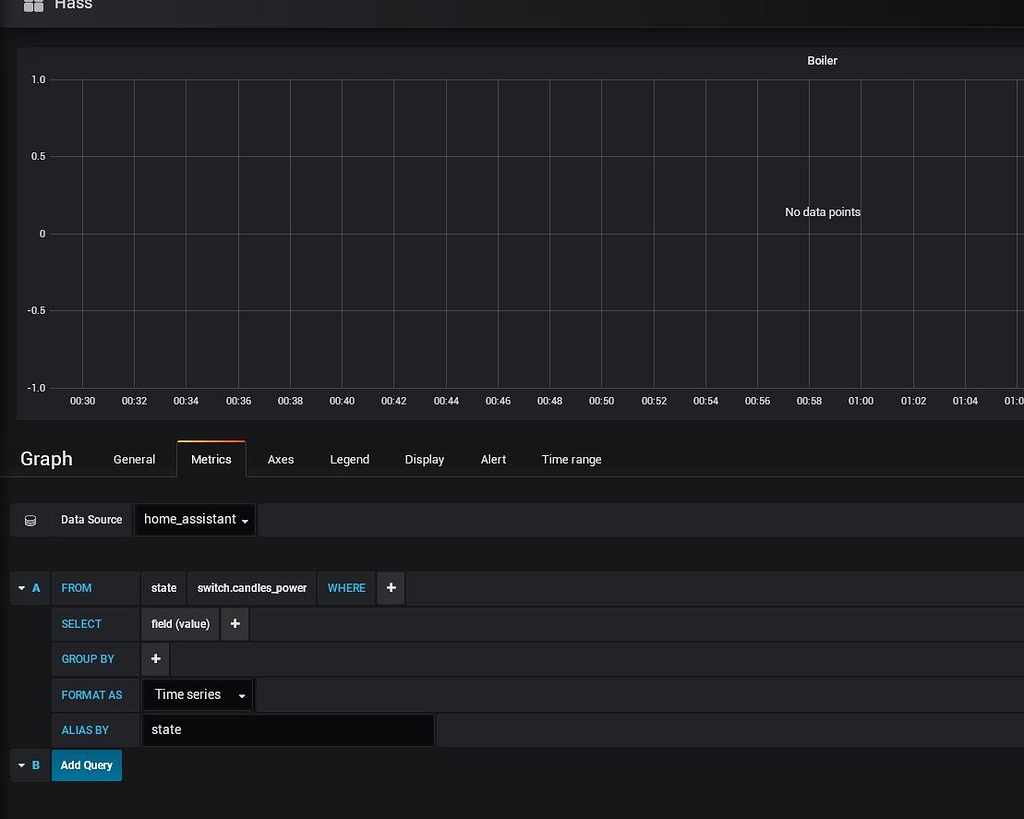
Task: Open the Time range tab
Action: [571, 459]
